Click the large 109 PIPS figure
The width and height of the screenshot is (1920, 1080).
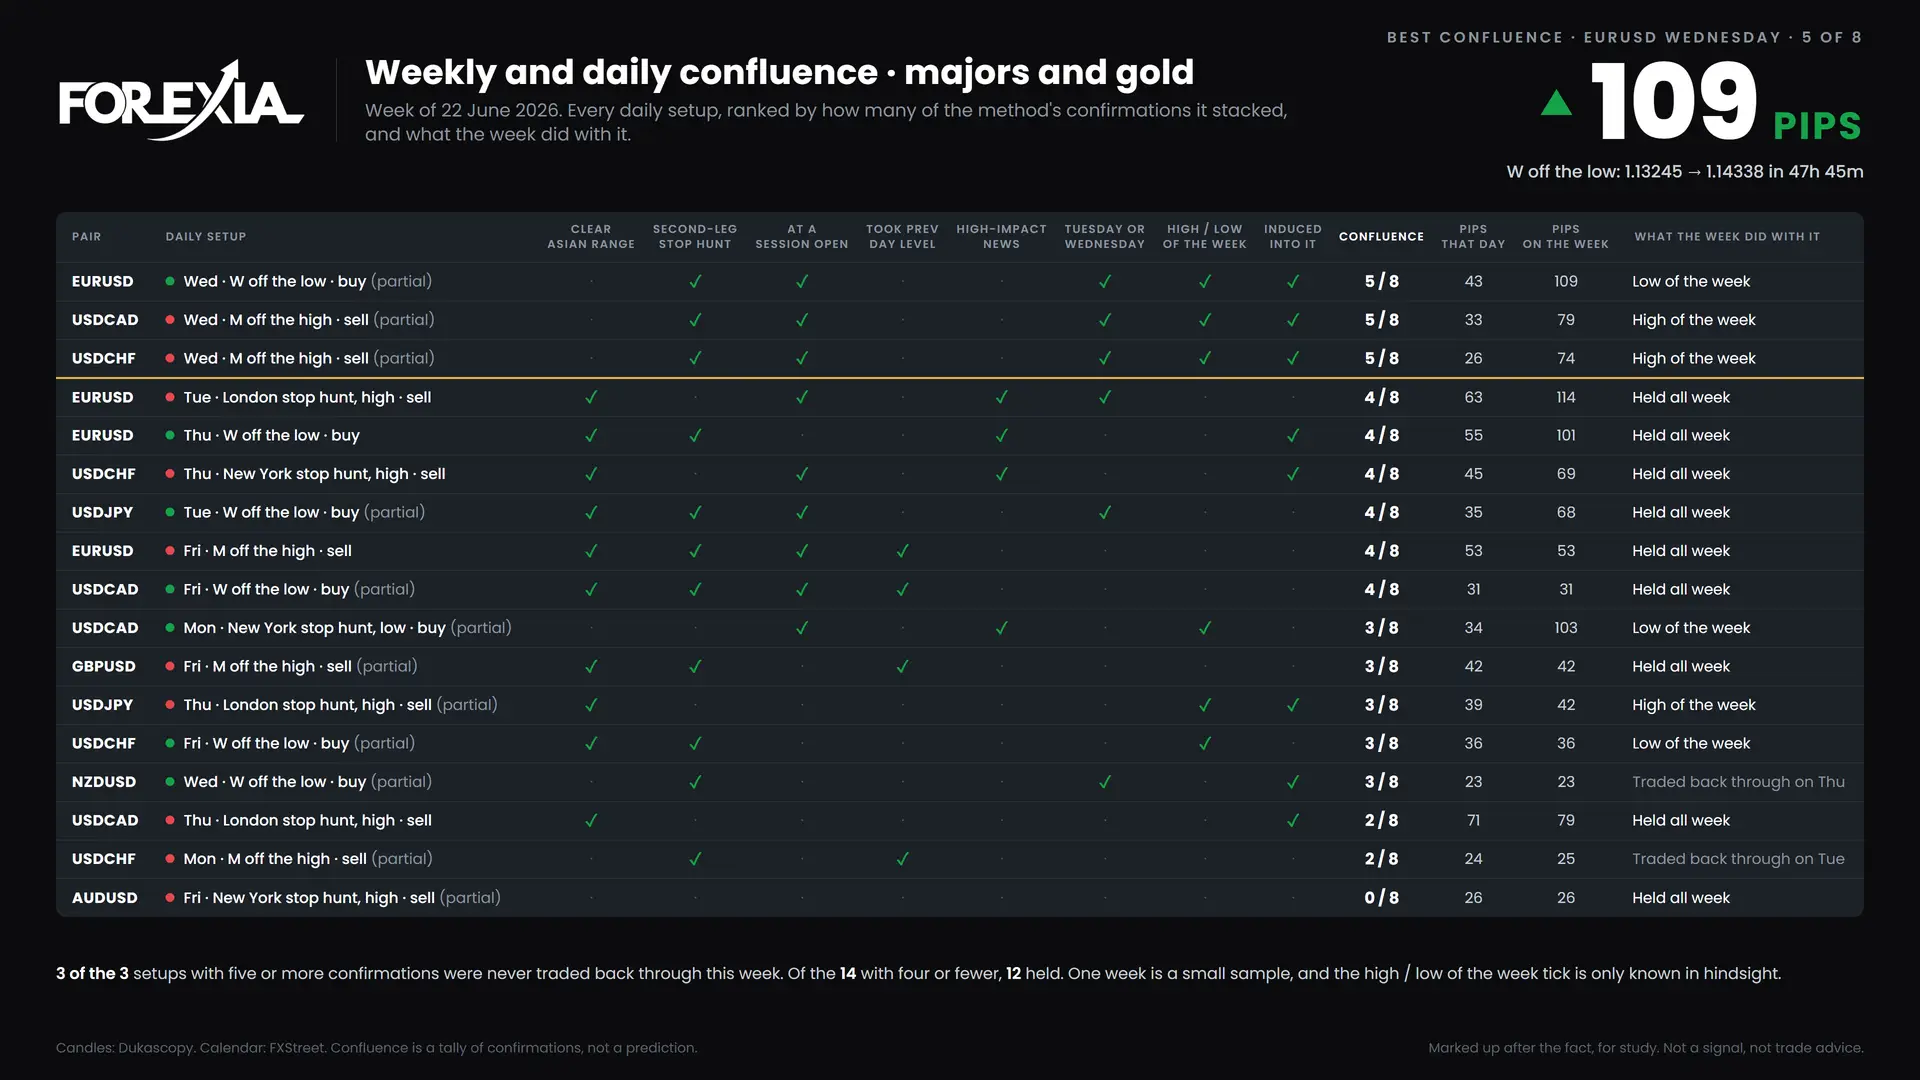tap(1726, 101)
